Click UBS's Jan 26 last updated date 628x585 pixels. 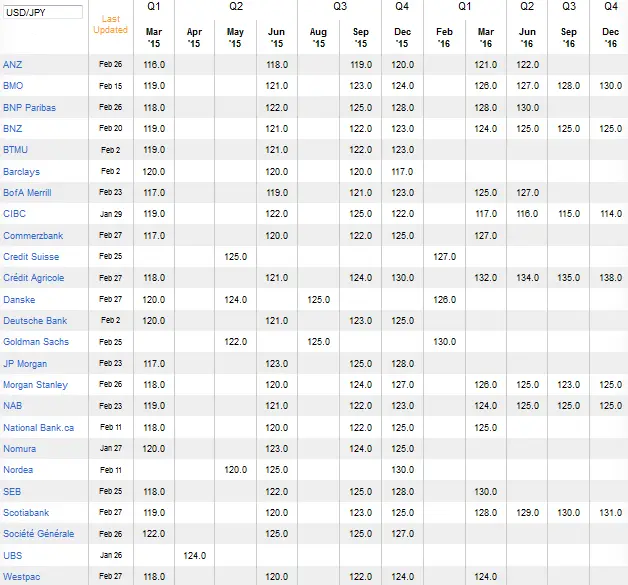point(111,555)
